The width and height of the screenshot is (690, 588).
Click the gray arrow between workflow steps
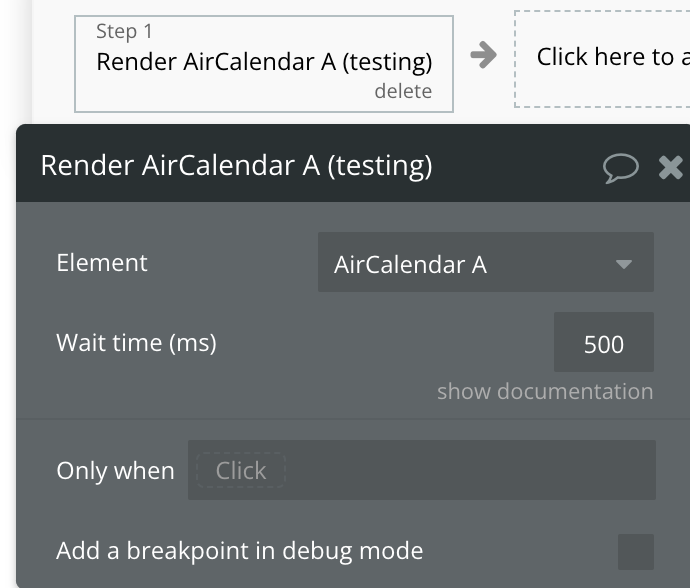[x=483, y=55]
